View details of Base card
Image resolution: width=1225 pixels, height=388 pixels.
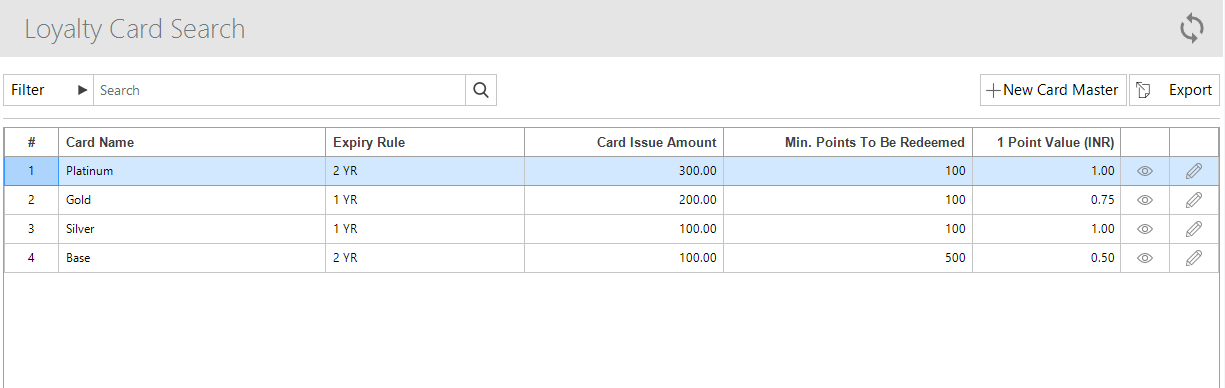1145,258
